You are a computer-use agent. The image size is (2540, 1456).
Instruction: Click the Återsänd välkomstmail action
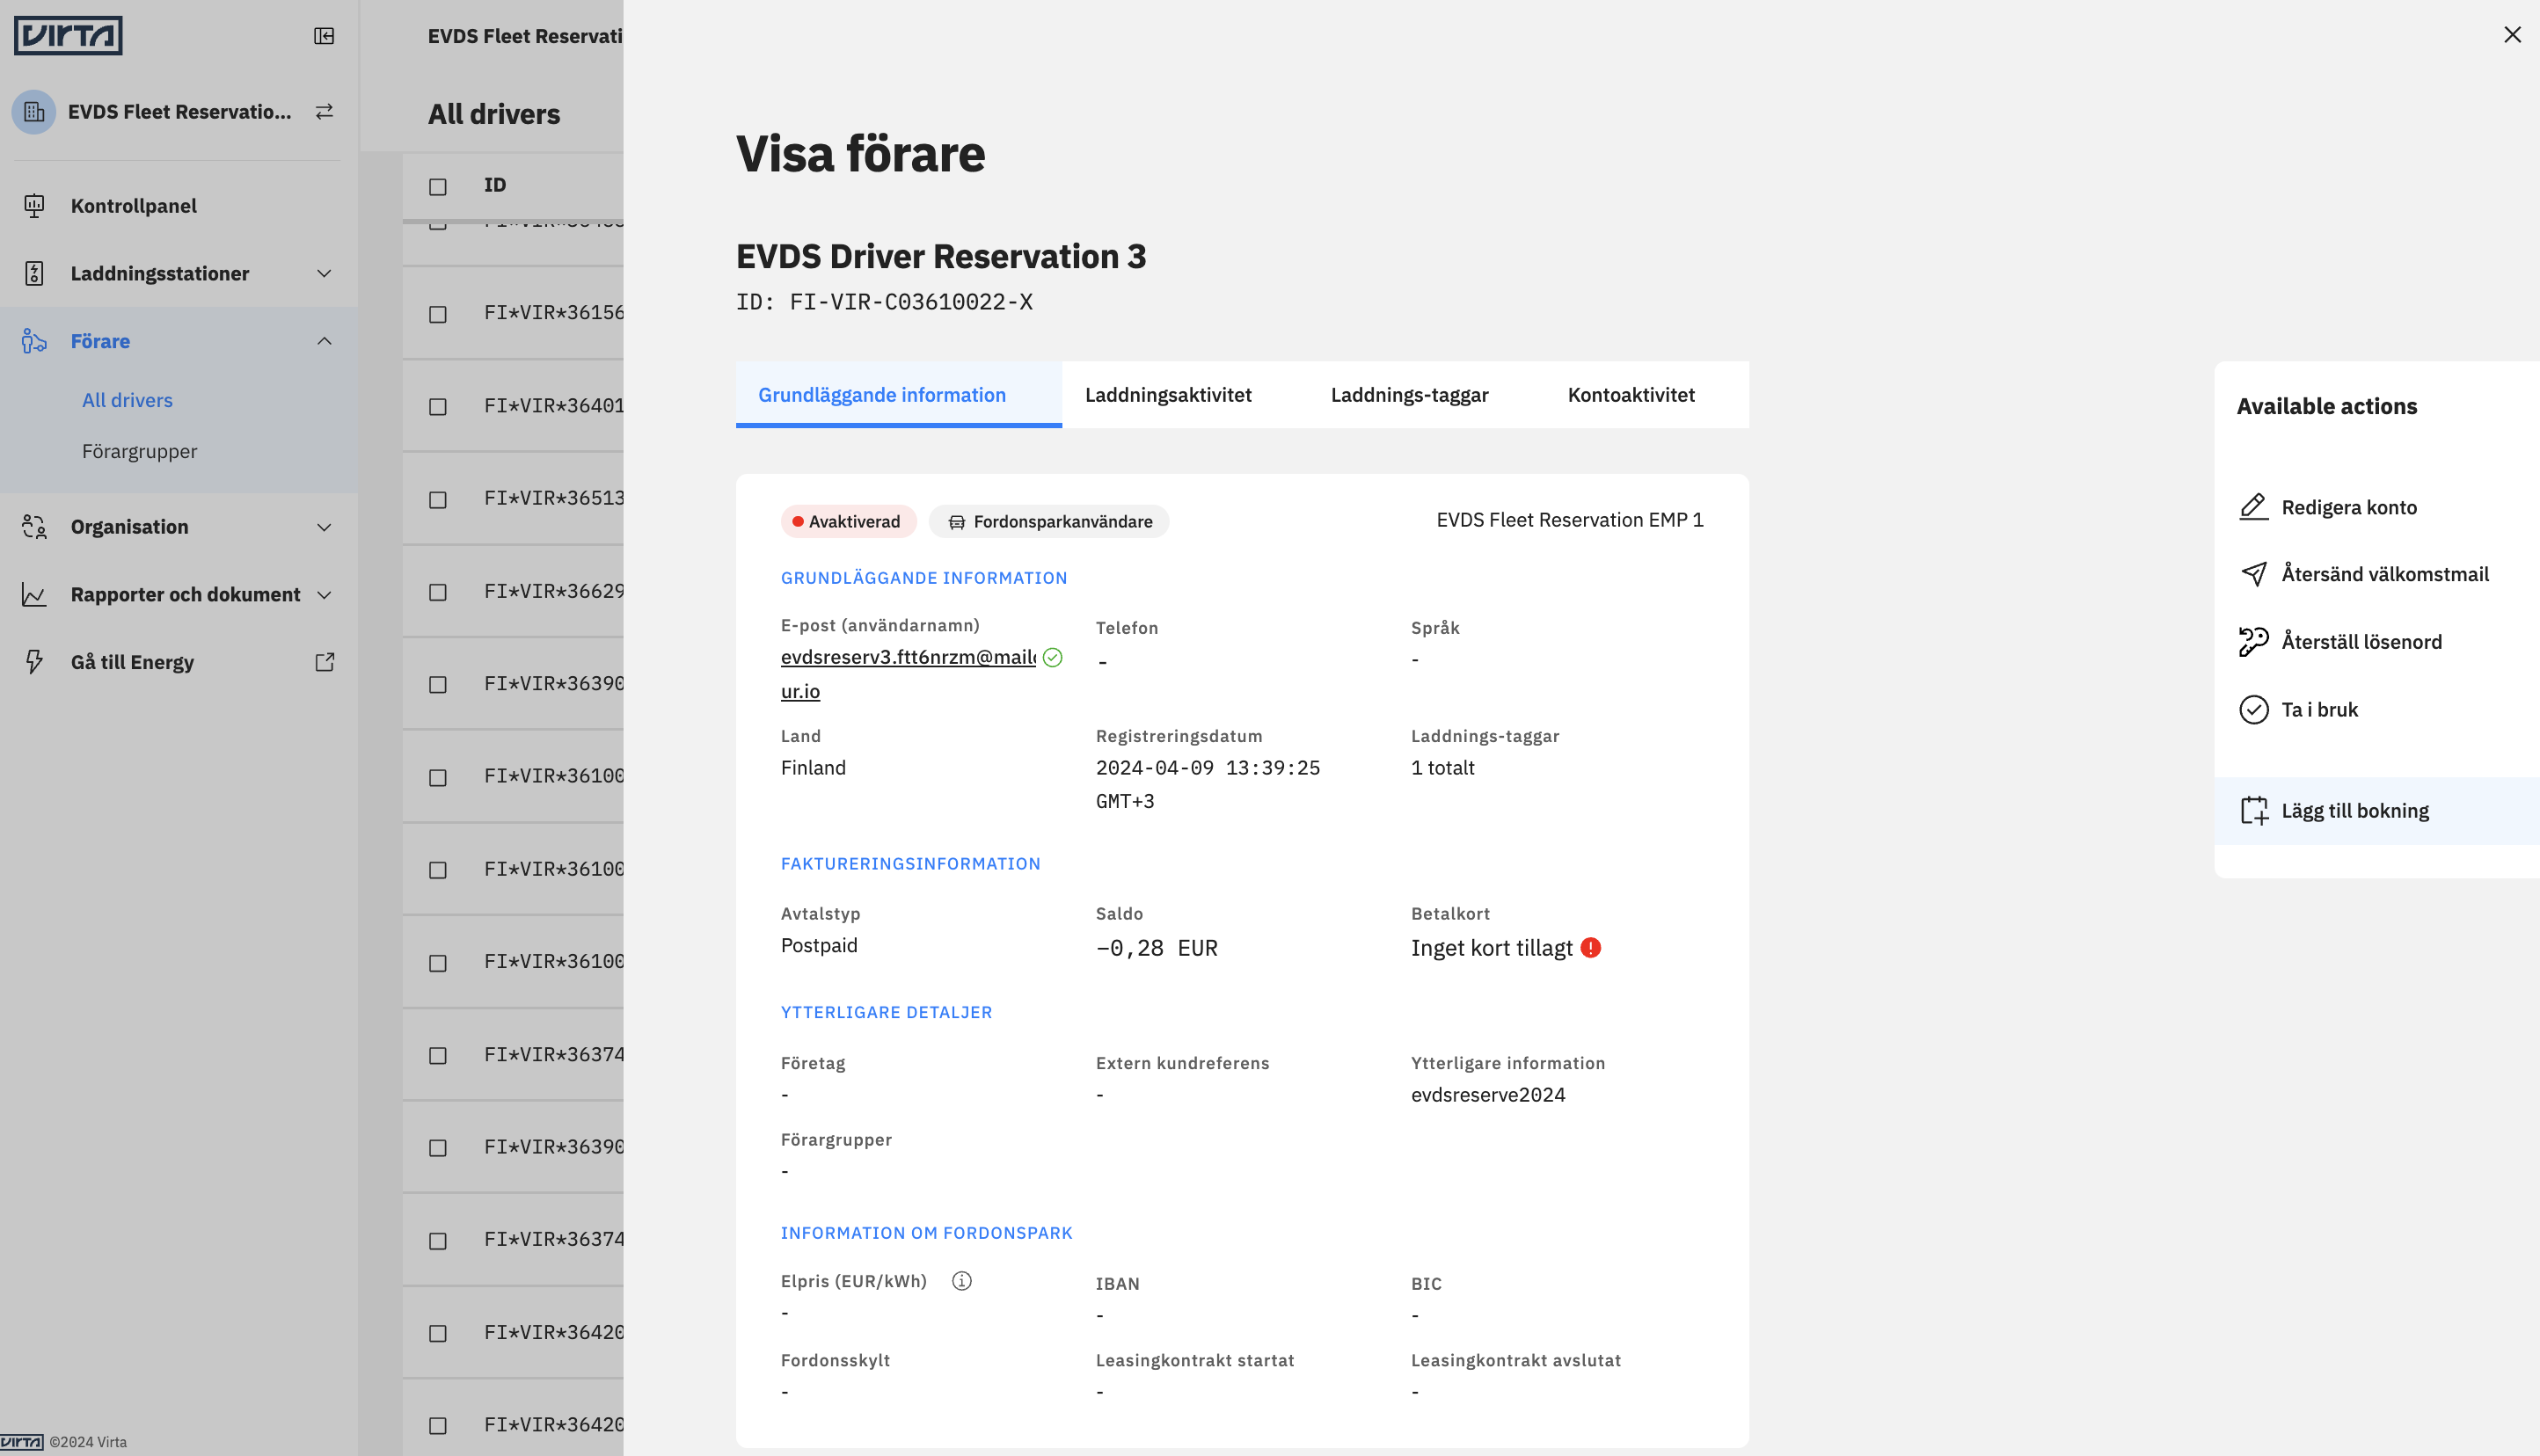[2384, 574]
